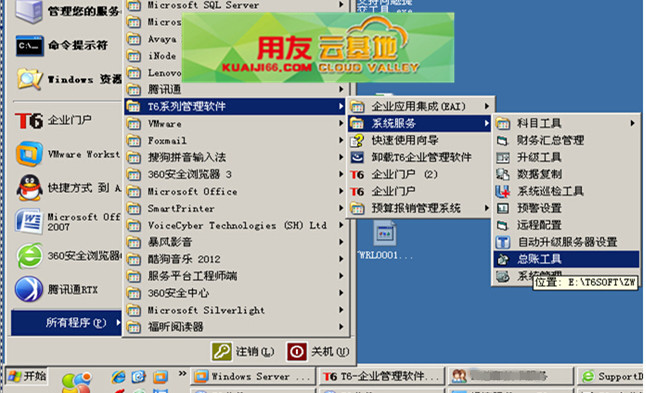Switch to the Support taskbar window
This screenshot has height=393, width=646.
(611, 377)
